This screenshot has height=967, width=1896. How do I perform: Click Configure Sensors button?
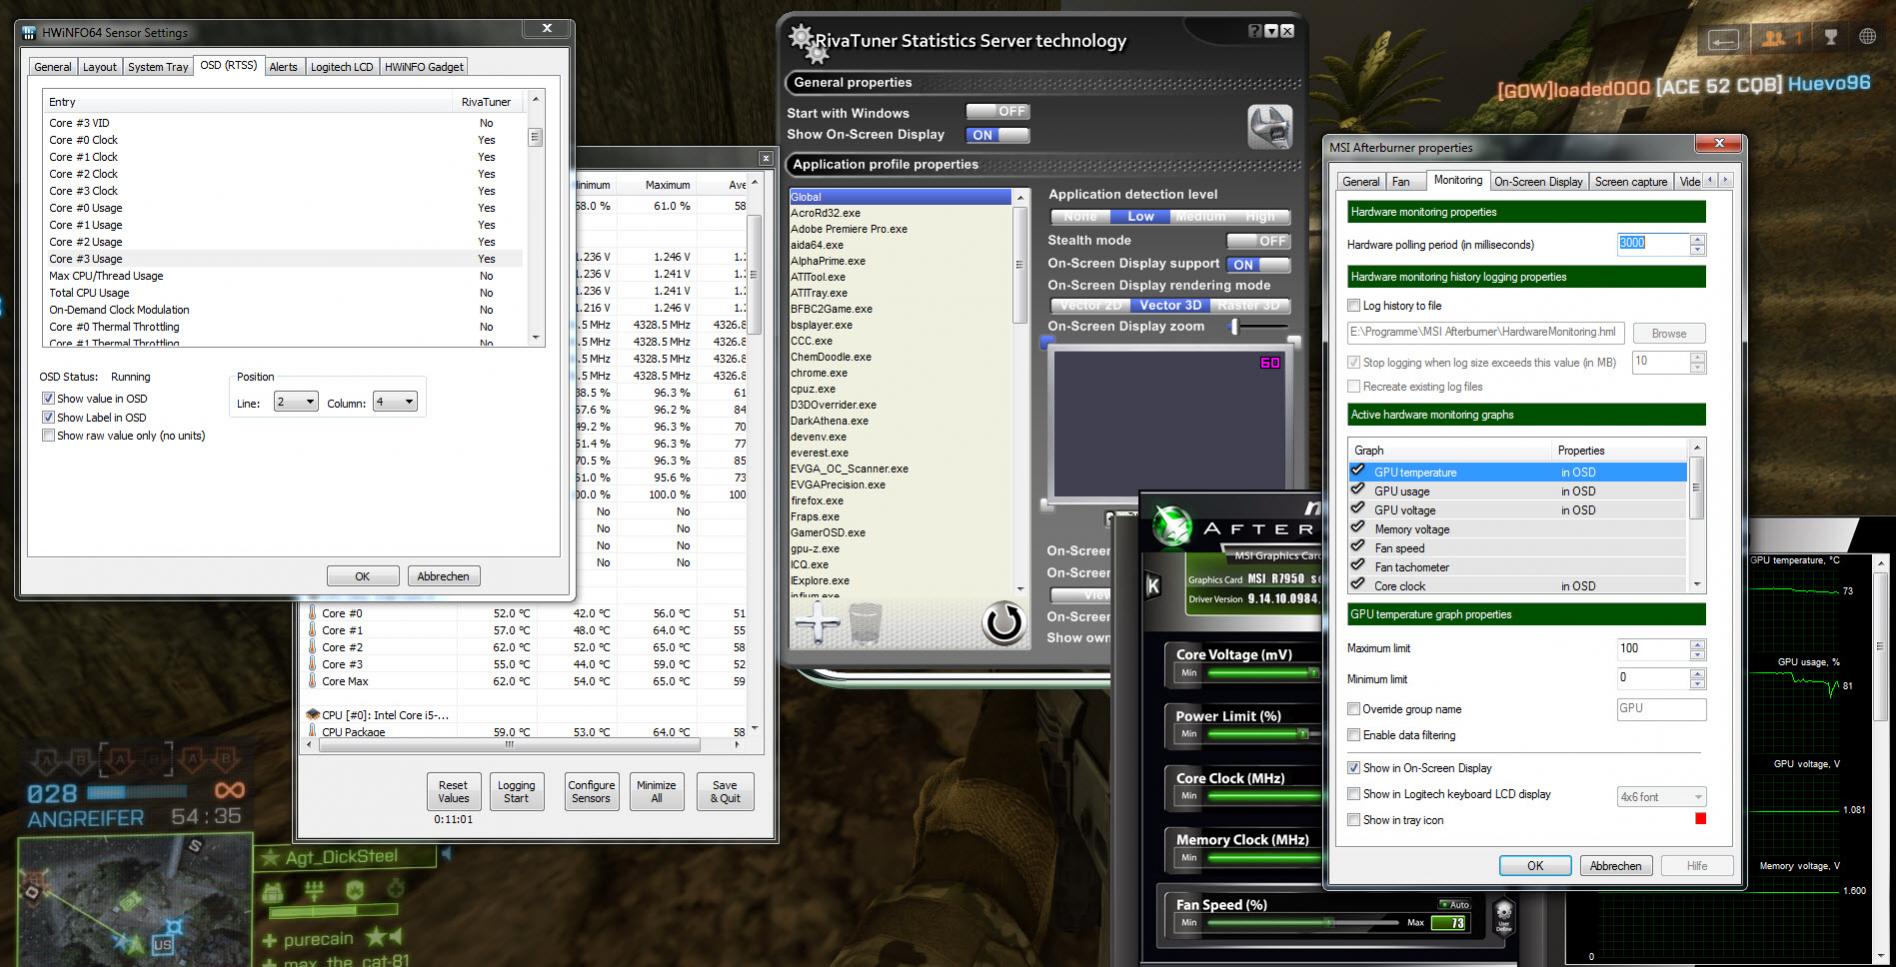pyautogui.click(x=591, y=791)
